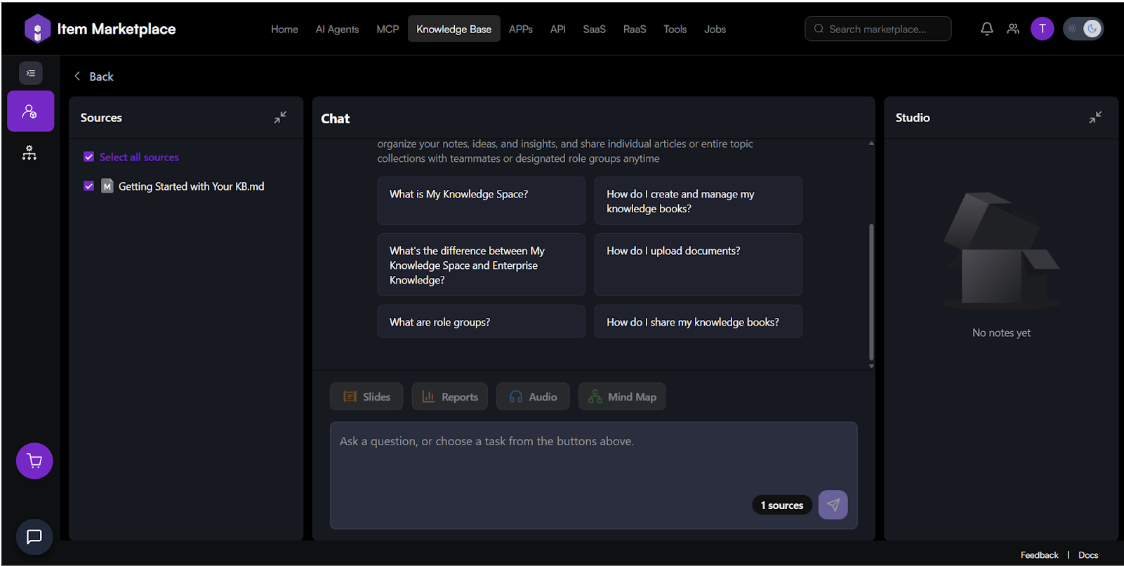Screen dimensions: 1124x566
Task: Click the shopping cart button
Action: point(34,461)
